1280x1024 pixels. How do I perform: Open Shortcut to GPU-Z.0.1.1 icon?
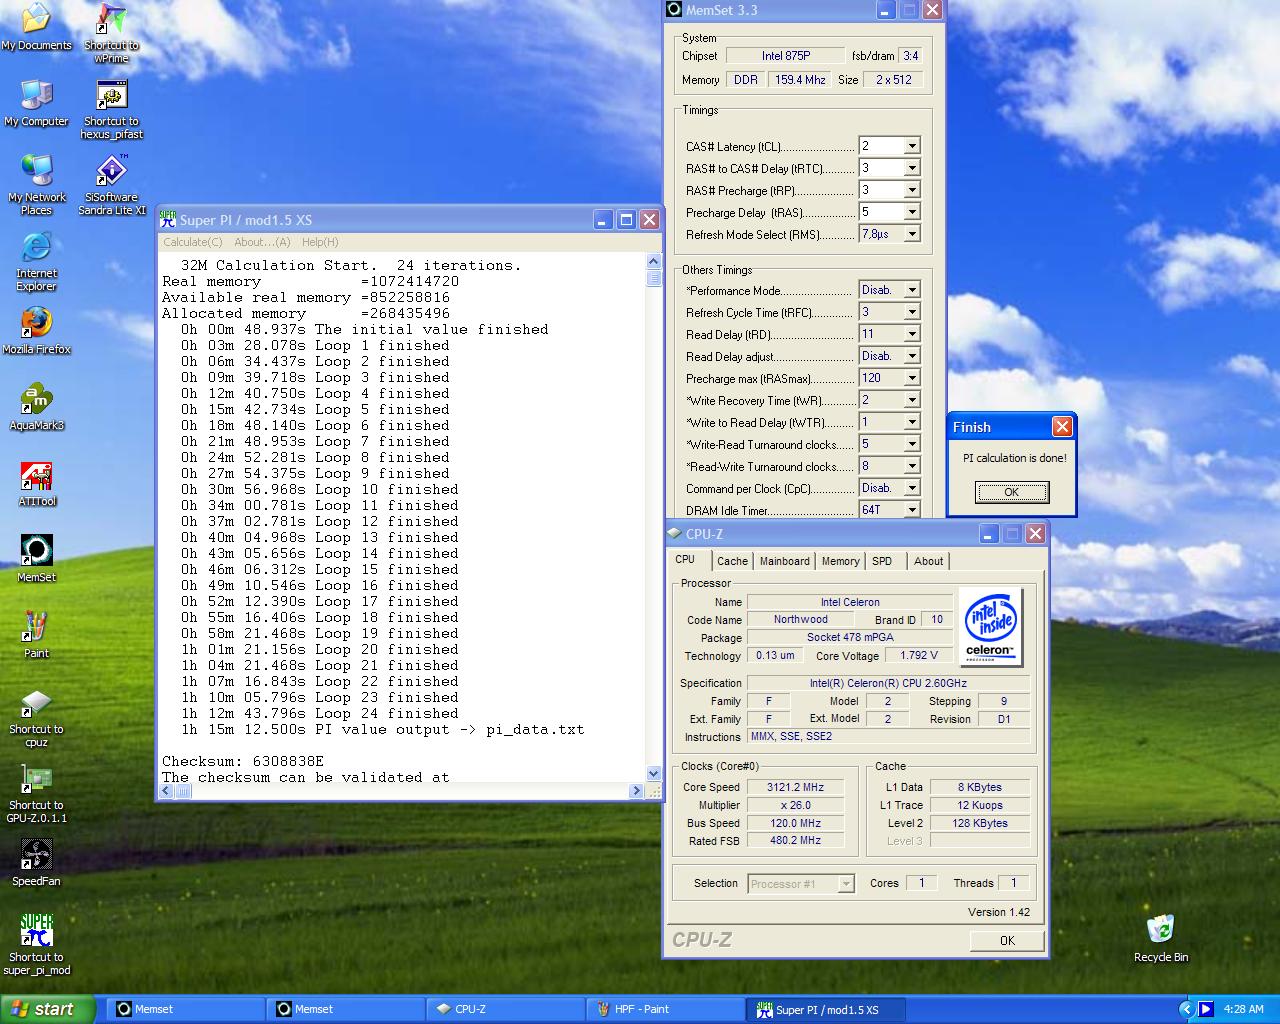36,795
